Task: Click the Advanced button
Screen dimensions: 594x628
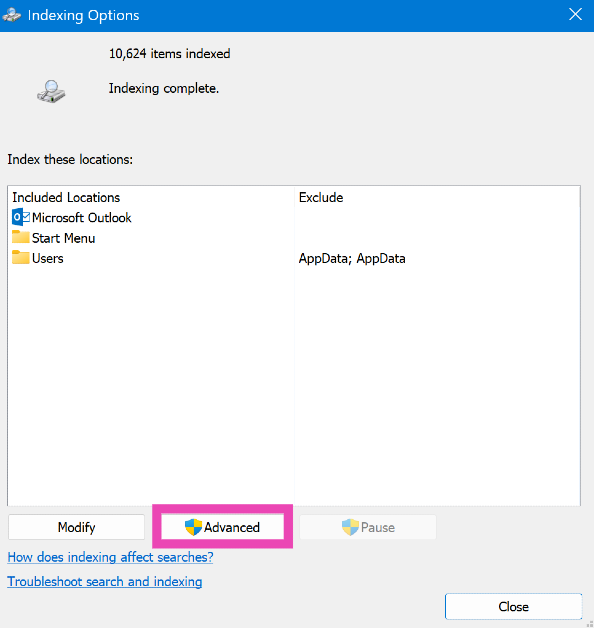Action: [222, 527]
